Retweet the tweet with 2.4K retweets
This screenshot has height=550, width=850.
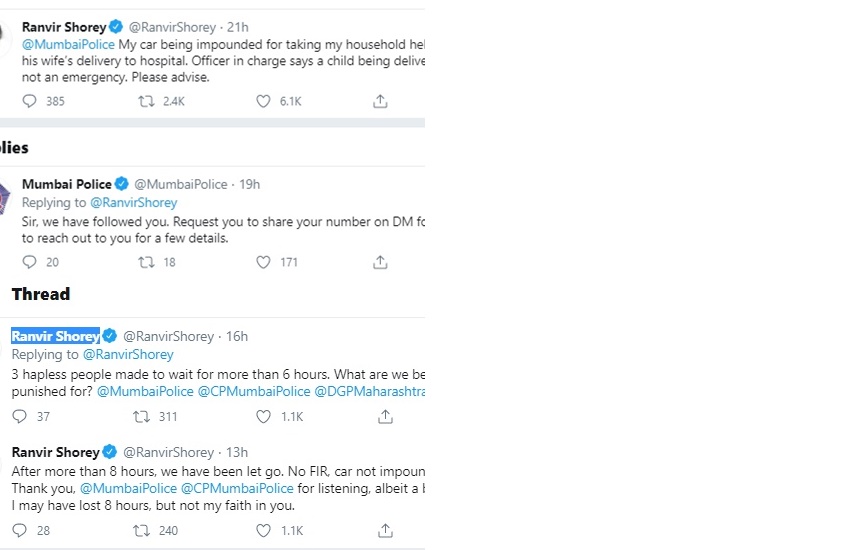146,101
